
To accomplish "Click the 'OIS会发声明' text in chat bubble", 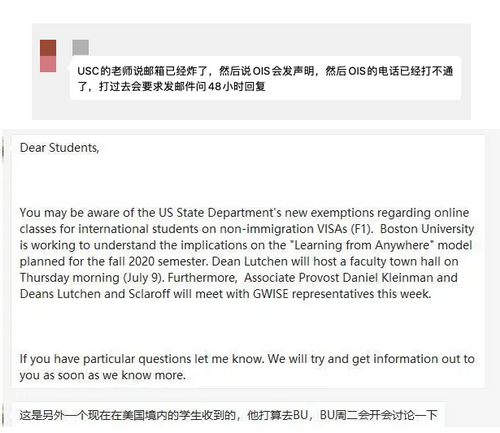I will point(283,71).
